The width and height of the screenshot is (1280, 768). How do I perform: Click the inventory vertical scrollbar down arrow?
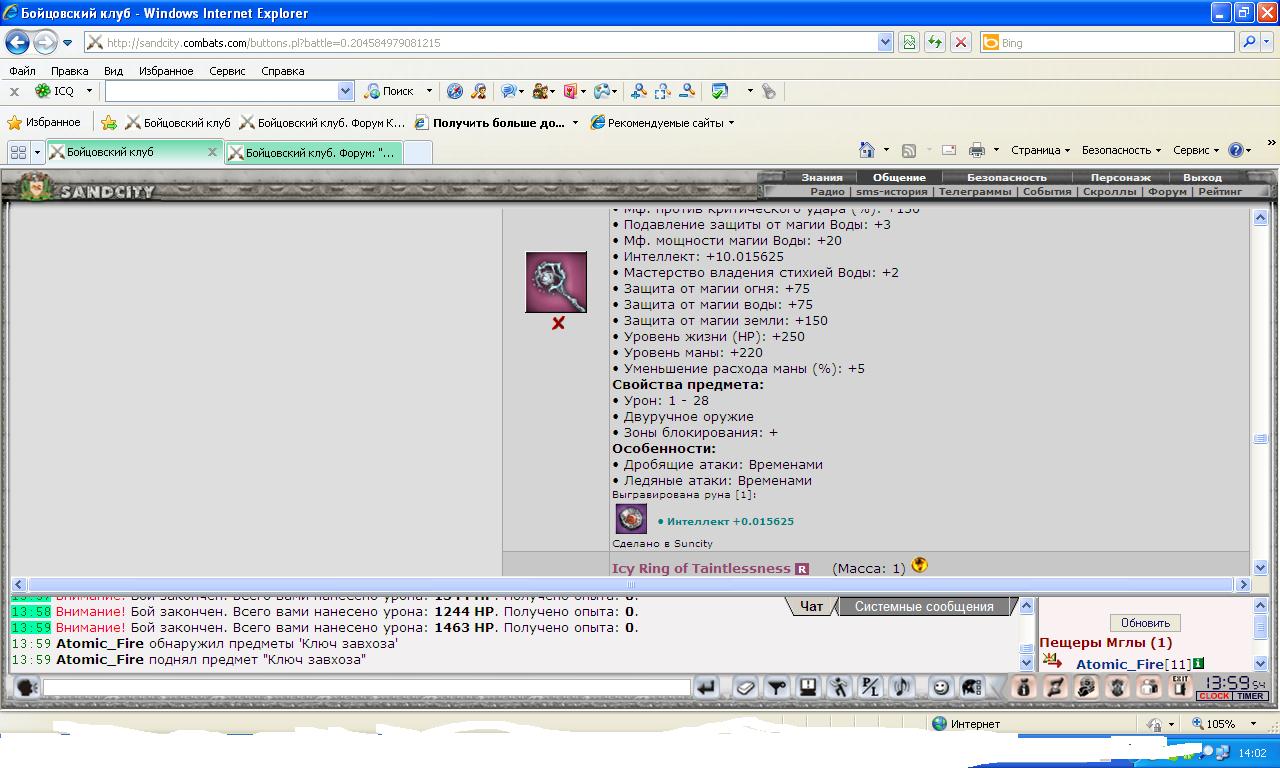[x=1260, y=567]
